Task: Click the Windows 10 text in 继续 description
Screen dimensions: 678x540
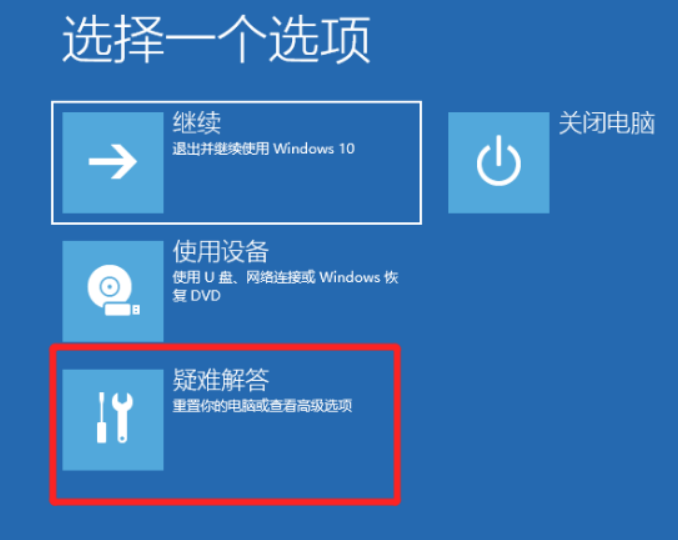Action: tap(314, 149)
